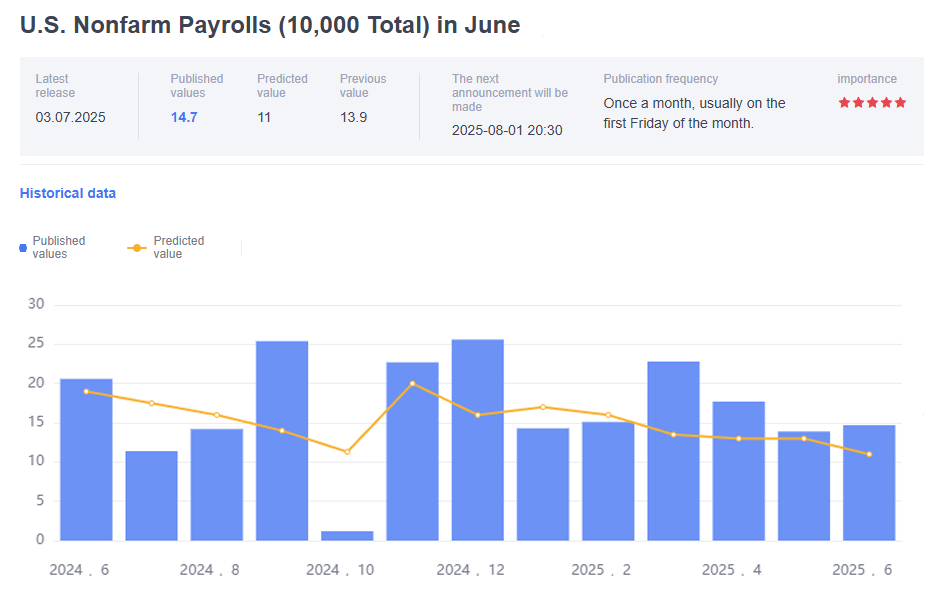
Task: Click the predicted line point at 2024.6
Action: click(86, 391)
